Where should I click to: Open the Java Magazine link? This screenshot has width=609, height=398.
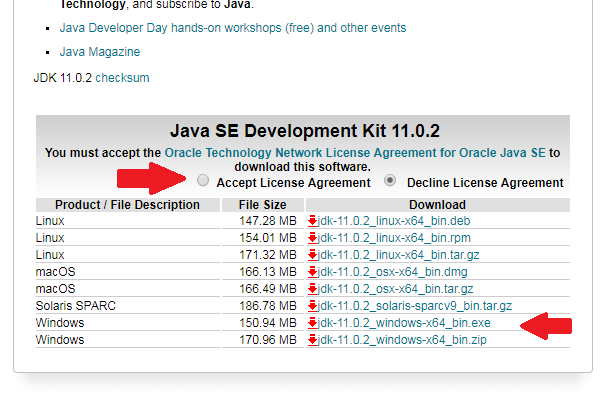(x=100, y=52)
